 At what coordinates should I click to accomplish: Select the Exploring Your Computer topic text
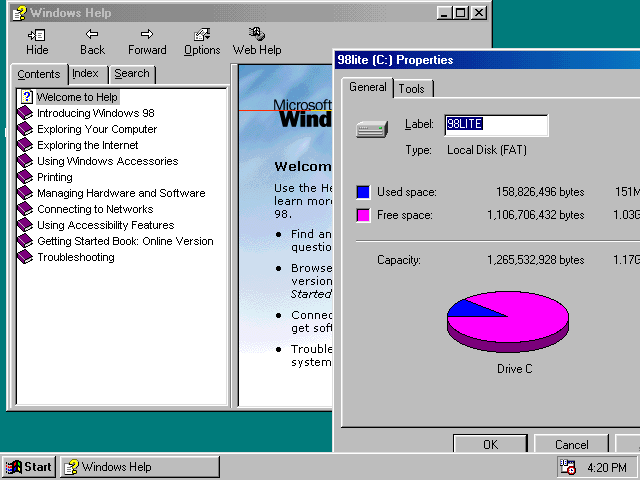pyautogui.click(x=97, y=129)
